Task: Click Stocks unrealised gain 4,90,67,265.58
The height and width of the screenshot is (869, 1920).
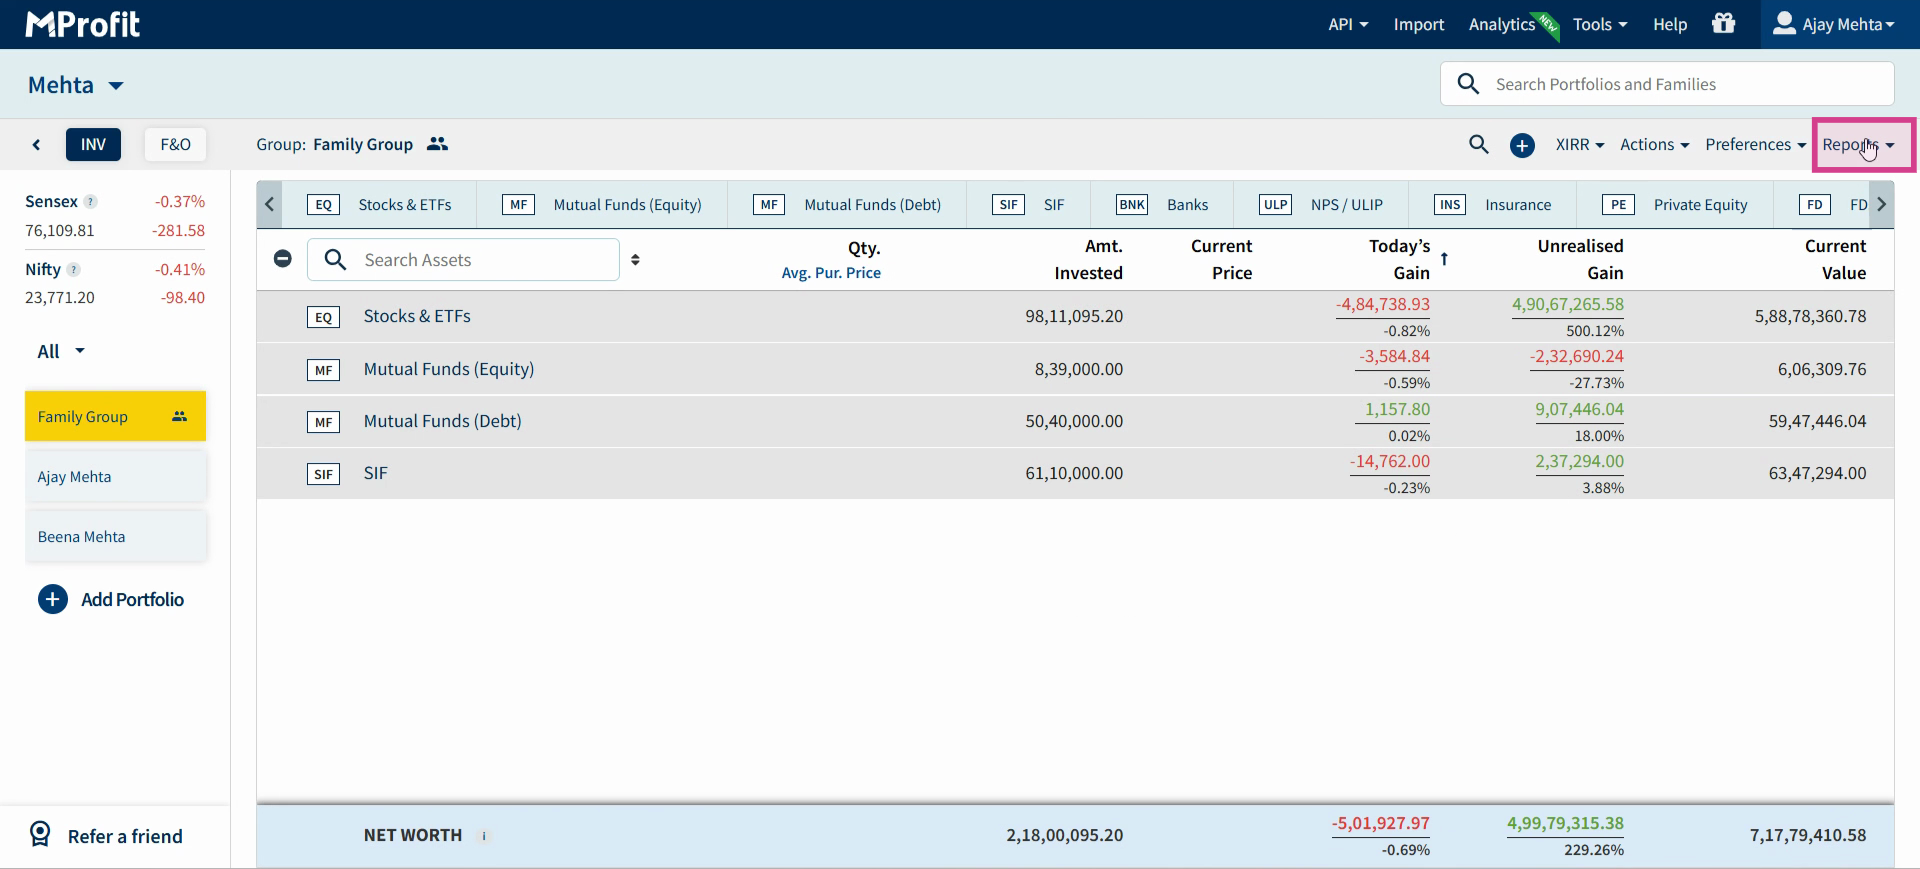Action: [1567, 304]
